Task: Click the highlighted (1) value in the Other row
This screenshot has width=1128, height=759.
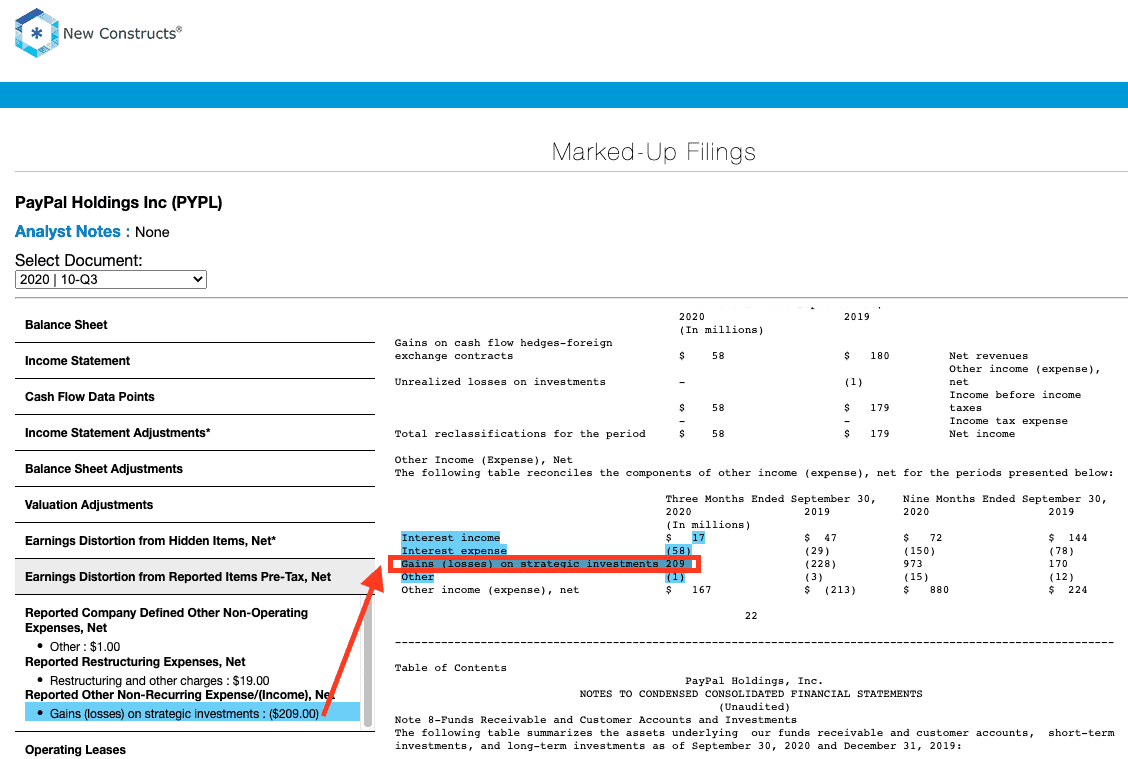Action: click(675, 576)
